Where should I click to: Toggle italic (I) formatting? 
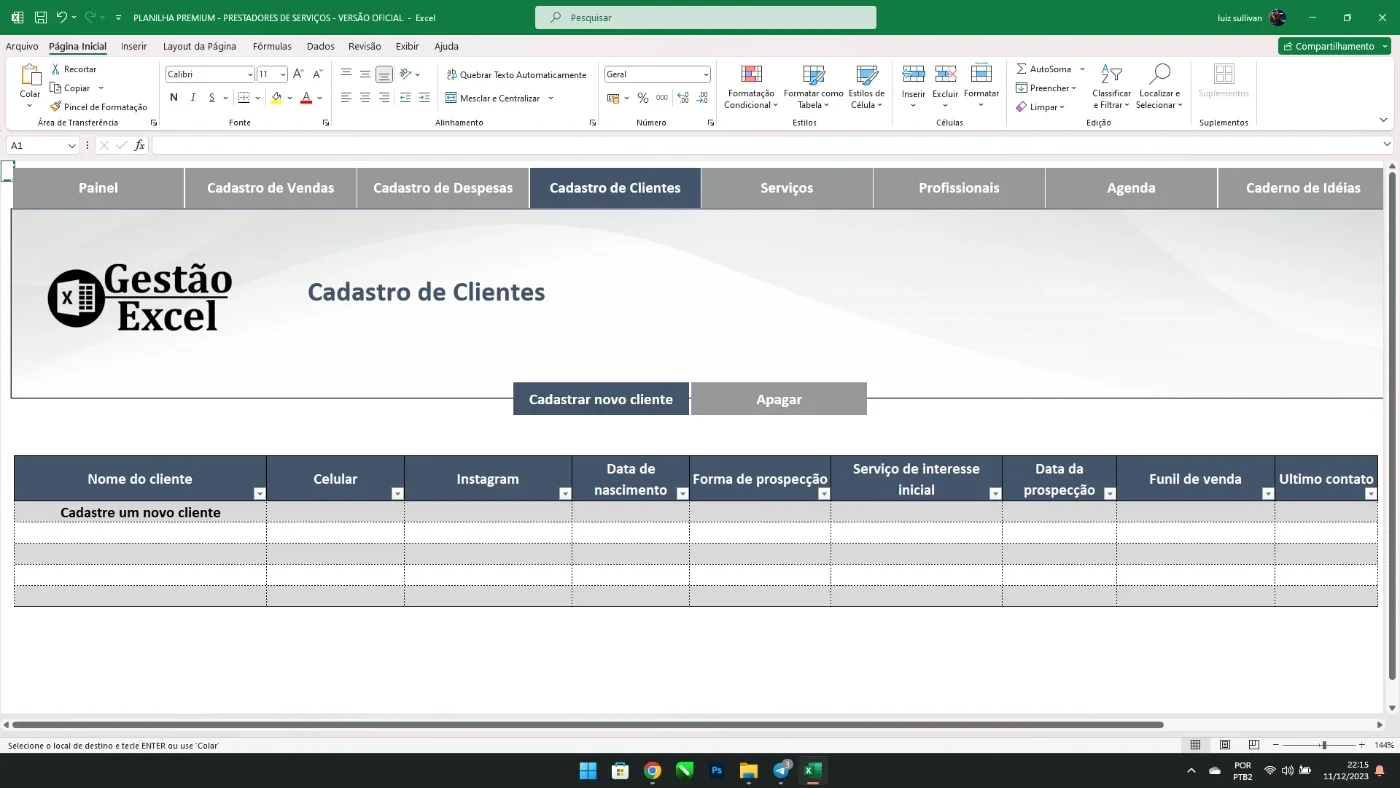pyautogui.click(x=193, y=98)
